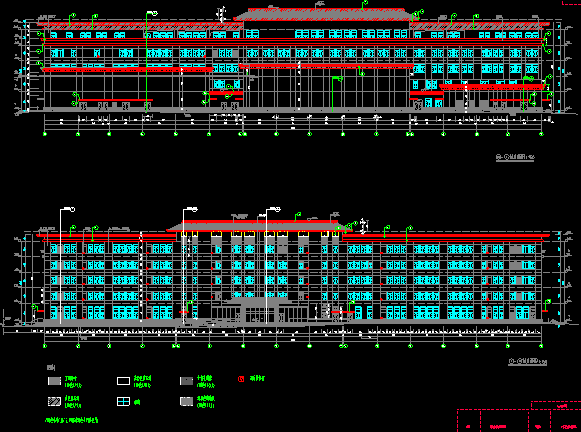Click the white callout bubble above entrance canopy
Viewport: 581px width, 432px height.
click(x=277, y=210)
